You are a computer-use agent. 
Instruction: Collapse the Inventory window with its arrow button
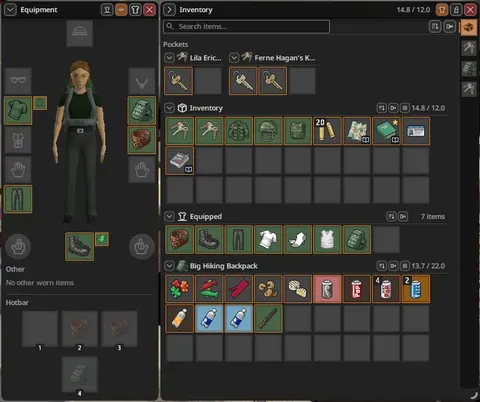169,10
